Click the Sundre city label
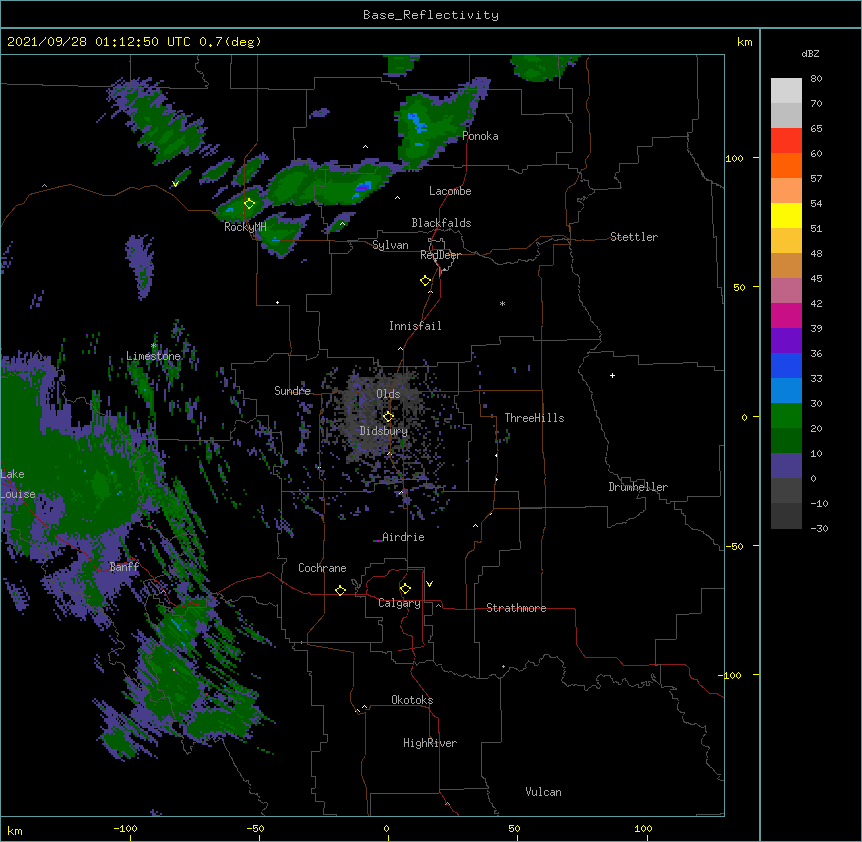Image resolution: width=862 pixels, height=842 pixels. [292, 391]
